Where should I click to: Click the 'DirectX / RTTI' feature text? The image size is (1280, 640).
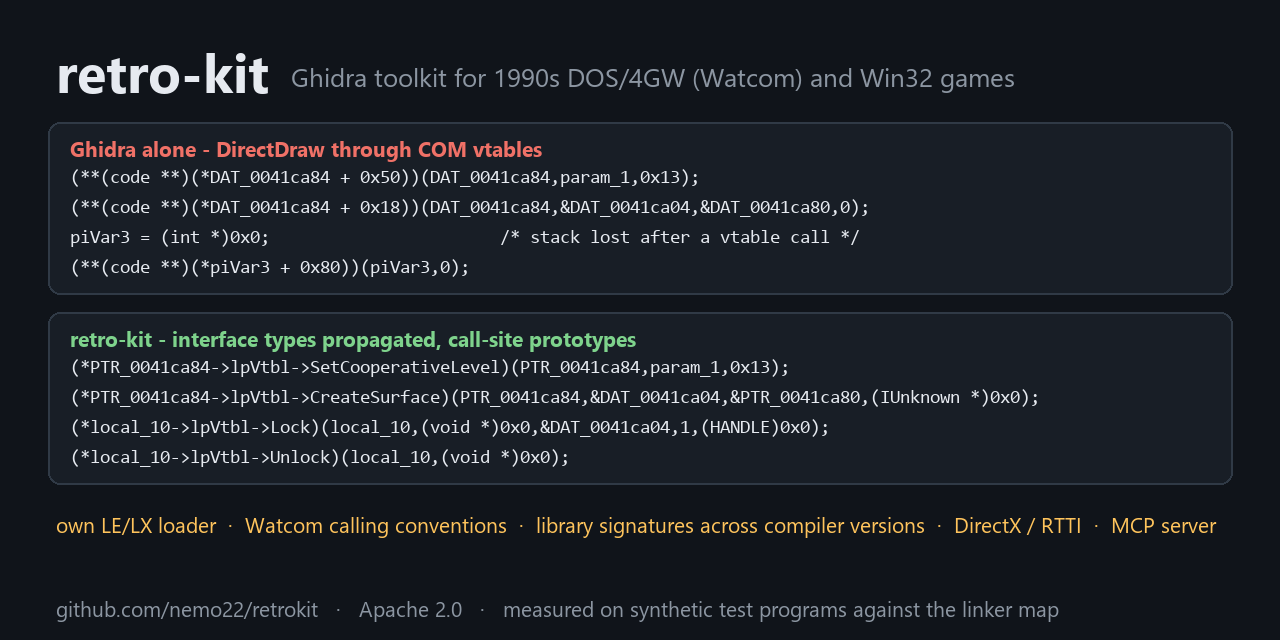1018,526
